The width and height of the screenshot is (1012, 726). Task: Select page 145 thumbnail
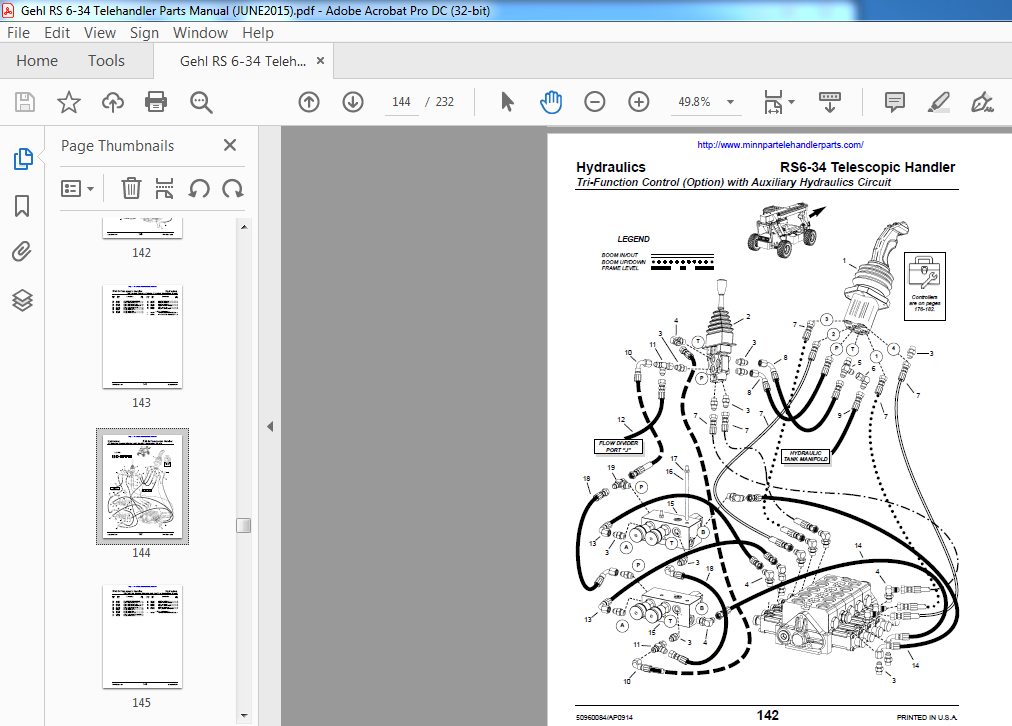point(142,636)
